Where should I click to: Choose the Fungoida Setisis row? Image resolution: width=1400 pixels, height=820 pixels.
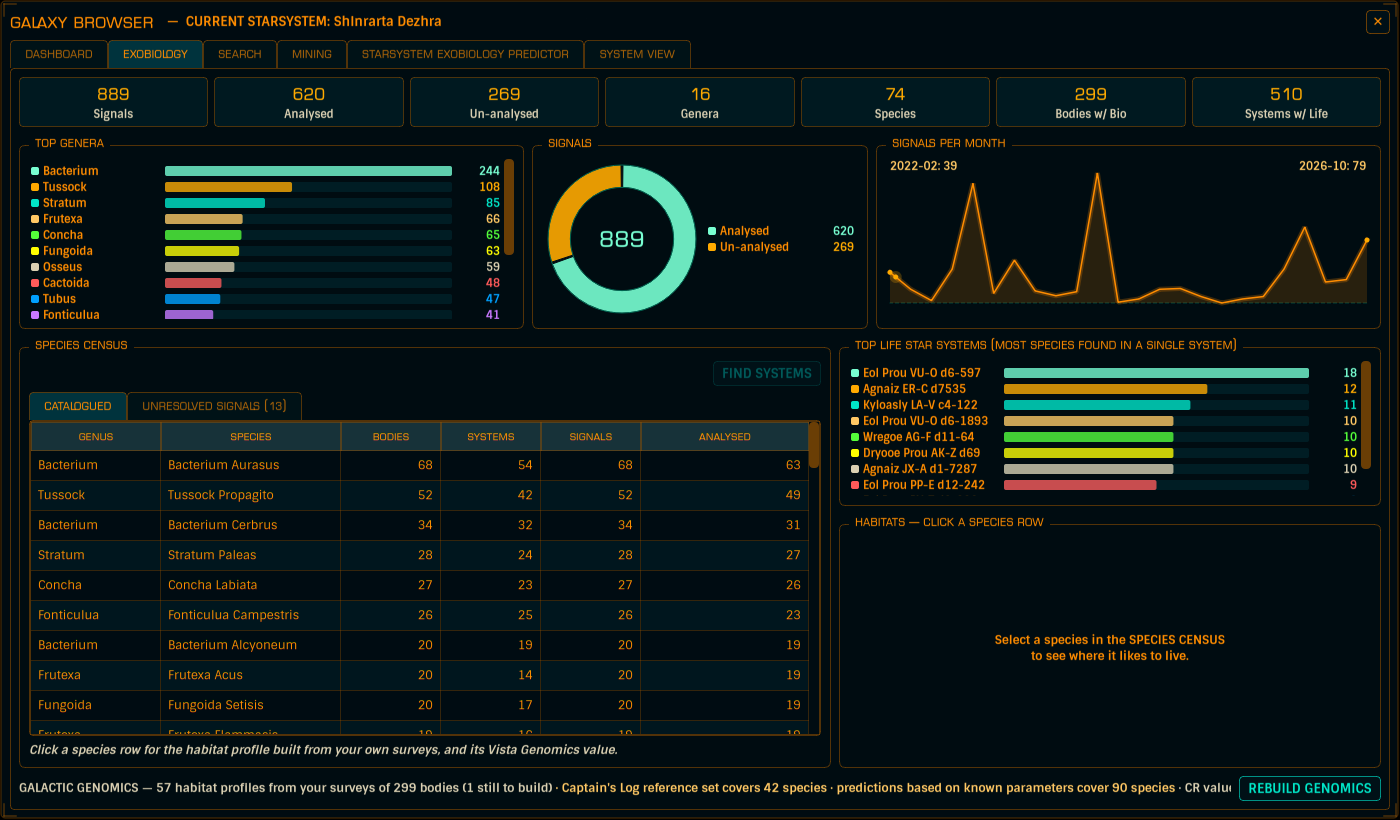420,705
